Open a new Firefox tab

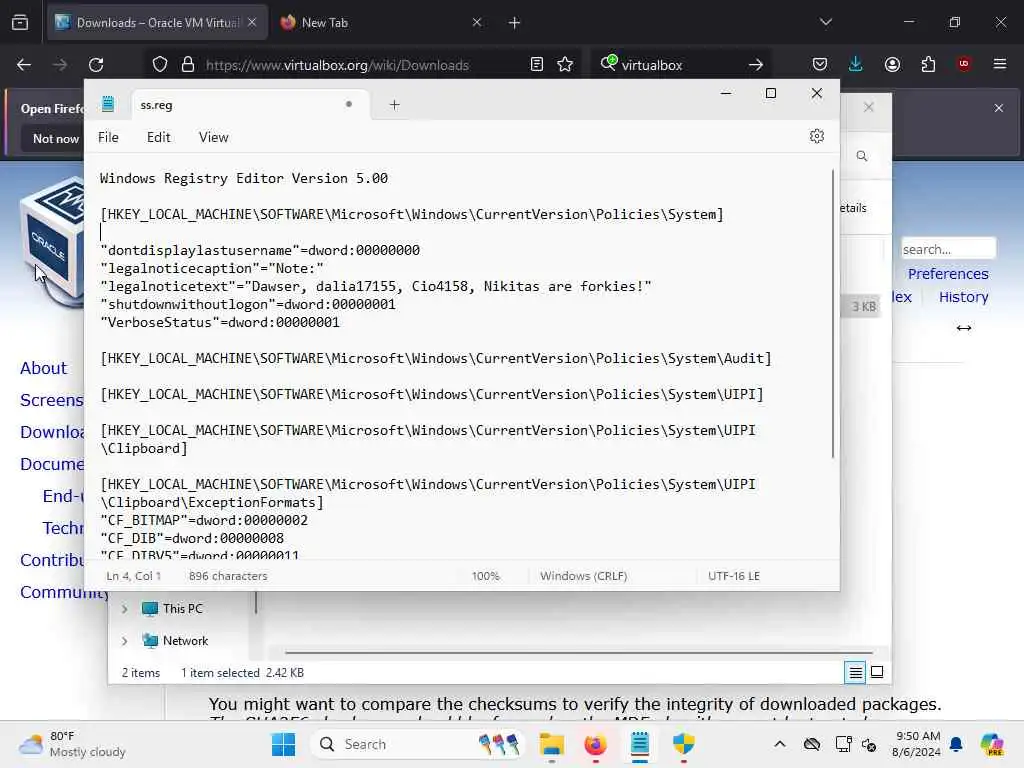(515, 23)
